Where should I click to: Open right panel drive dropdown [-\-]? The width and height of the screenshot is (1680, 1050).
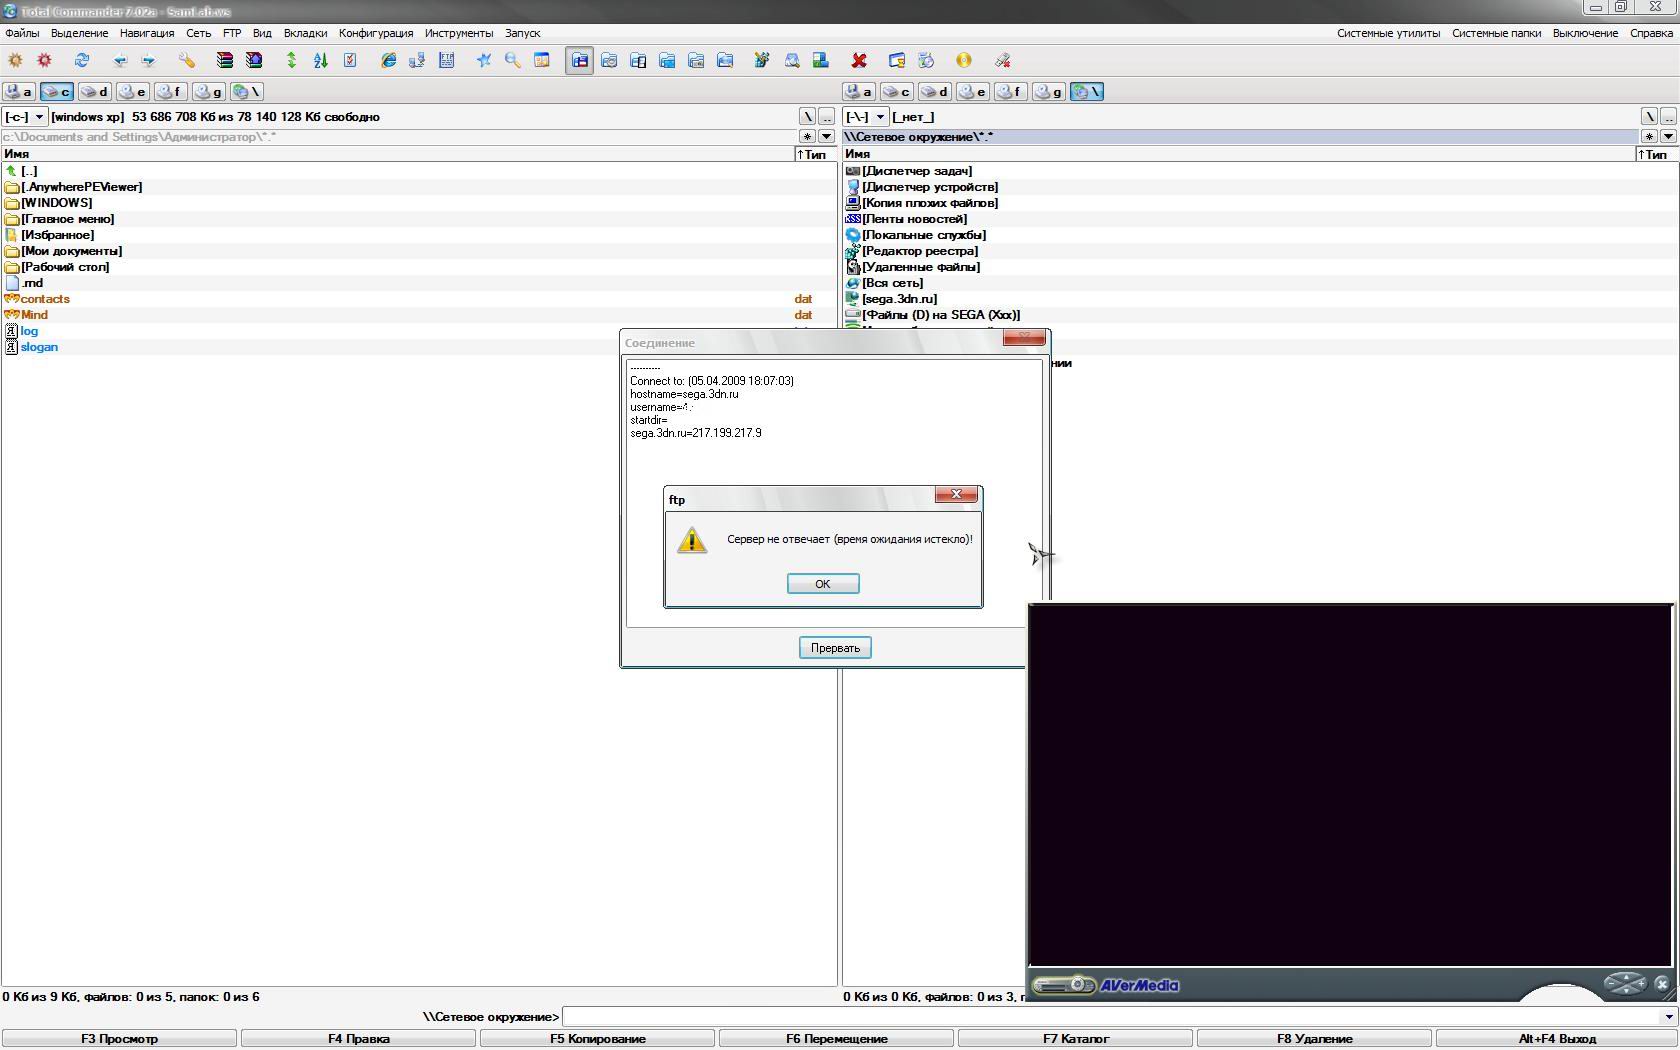(x=866, y=117)
